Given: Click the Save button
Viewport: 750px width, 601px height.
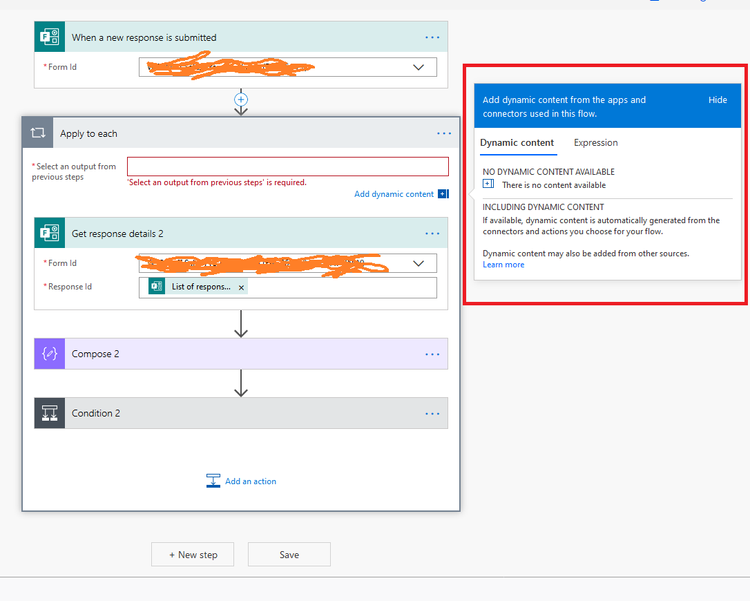Looking at the screenshot, I should pyautogui.click(x=289, y=555).
